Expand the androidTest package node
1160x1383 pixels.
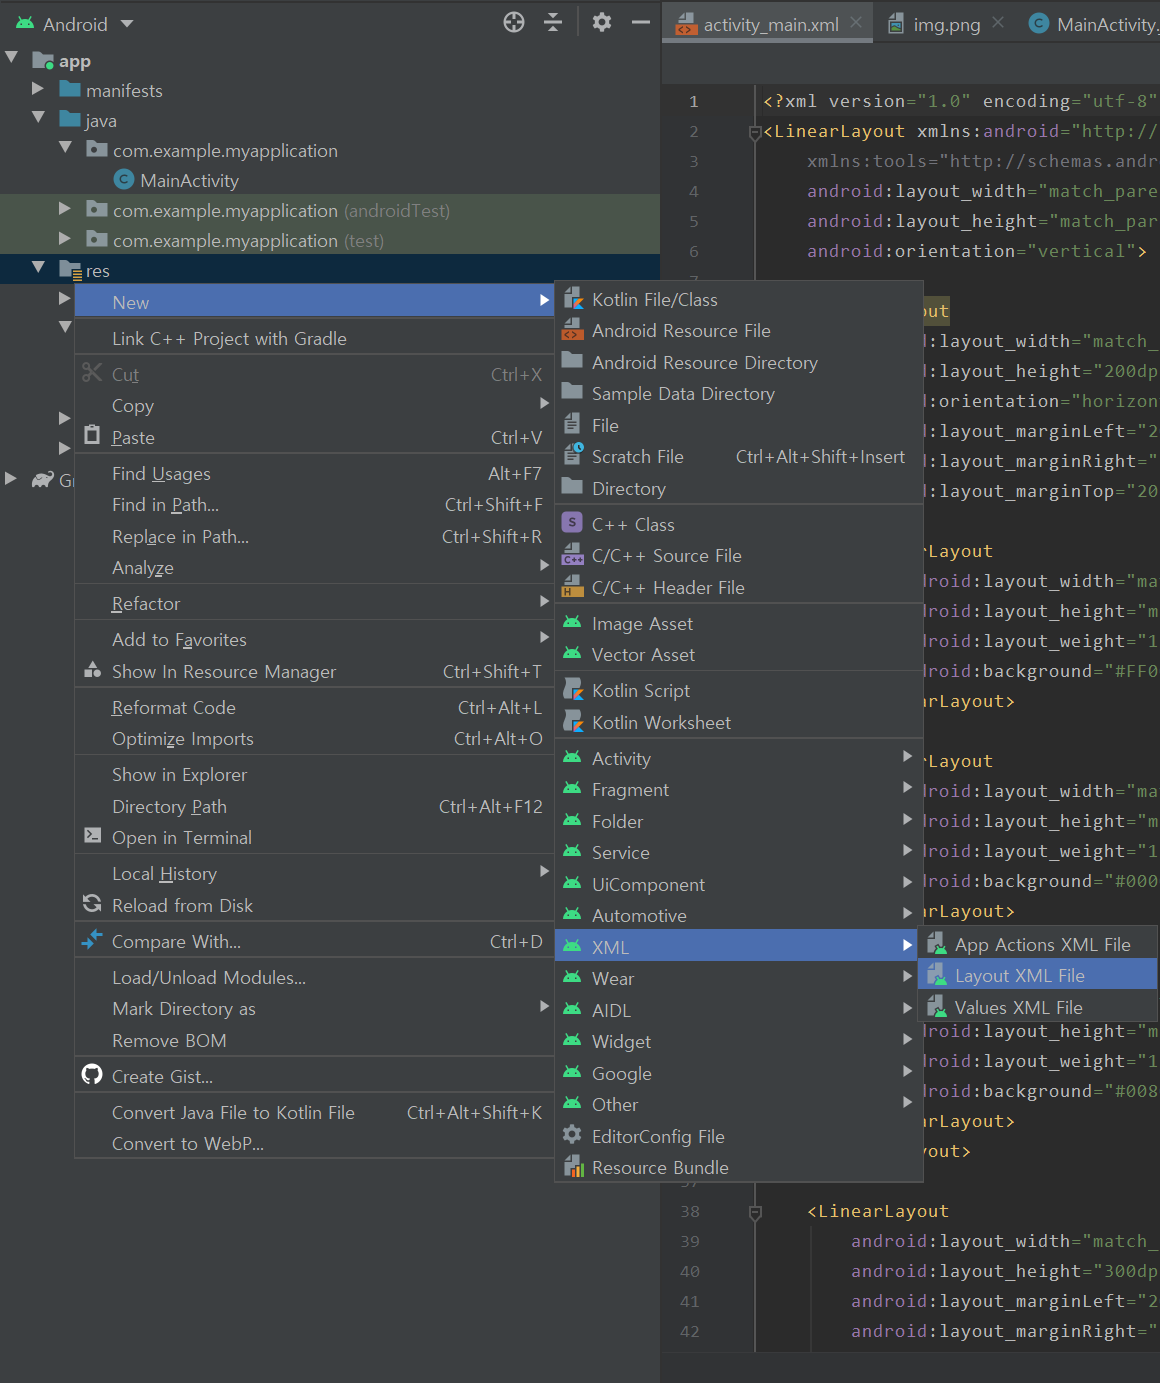(65, 209)
